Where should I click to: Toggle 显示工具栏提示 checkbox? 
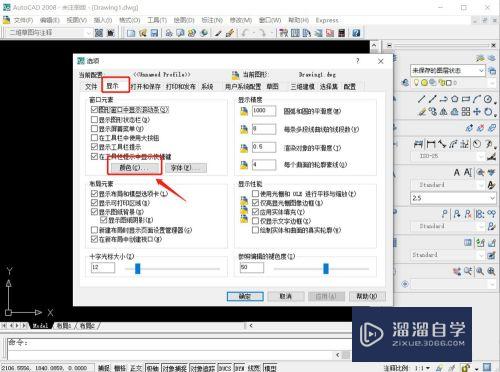pos(94,147)
